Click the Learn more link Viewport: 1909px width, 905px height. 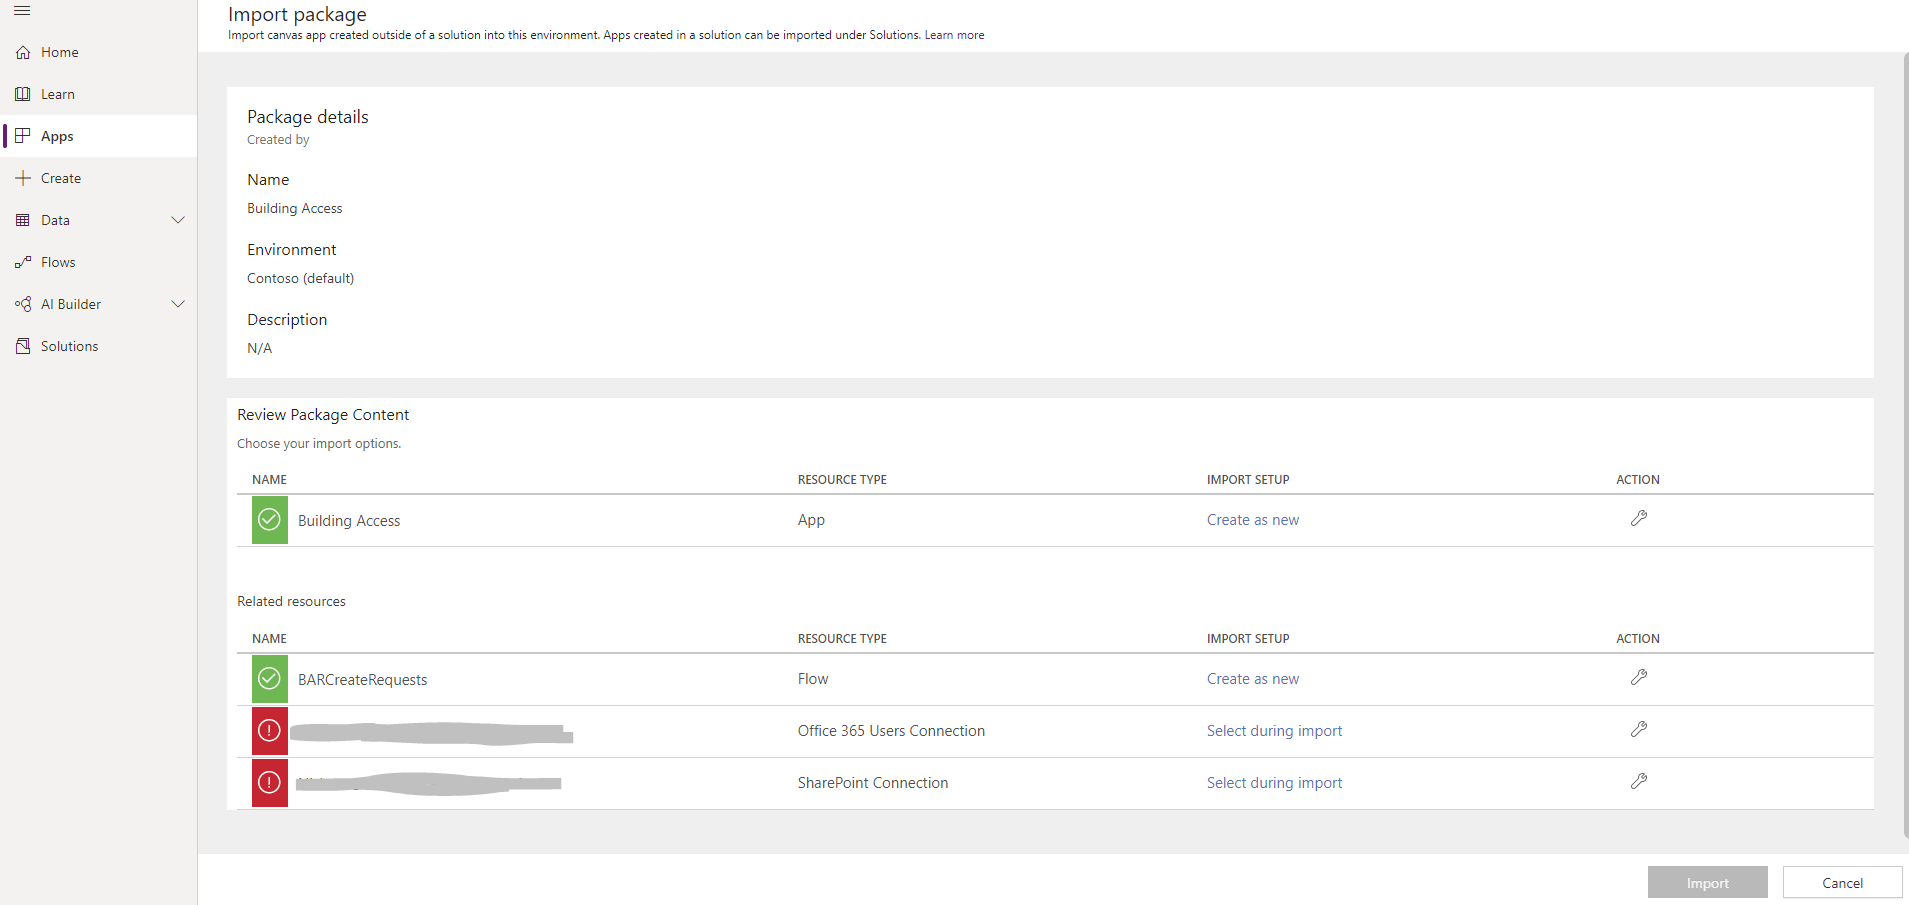tap(954, 35)
